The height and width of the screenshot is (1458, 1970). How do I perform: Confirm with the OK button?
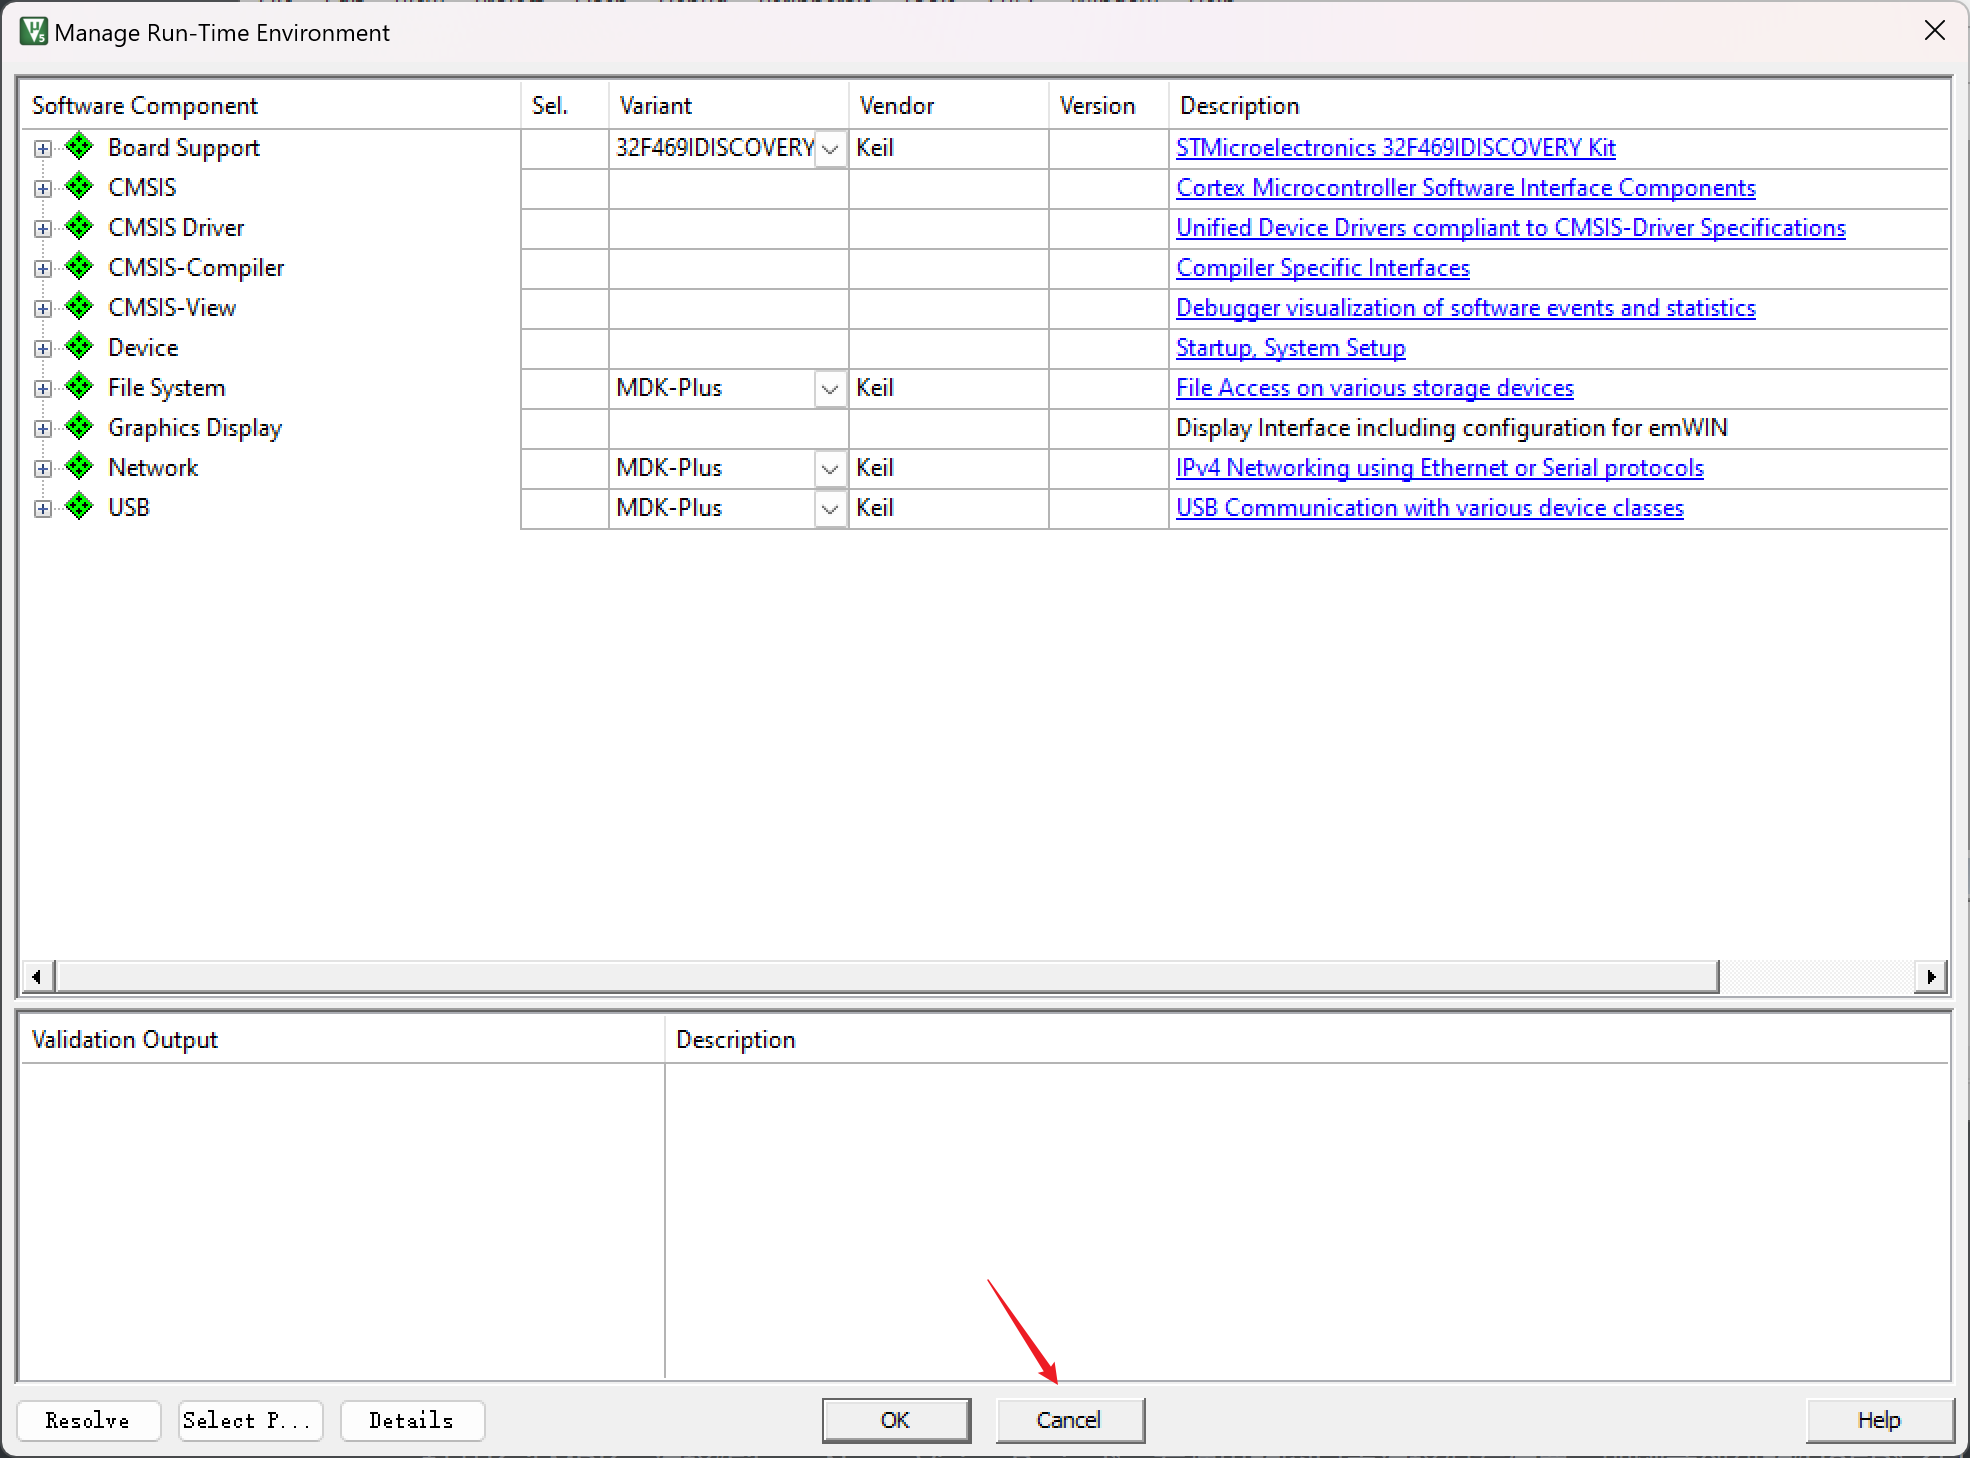point(896,1420)
